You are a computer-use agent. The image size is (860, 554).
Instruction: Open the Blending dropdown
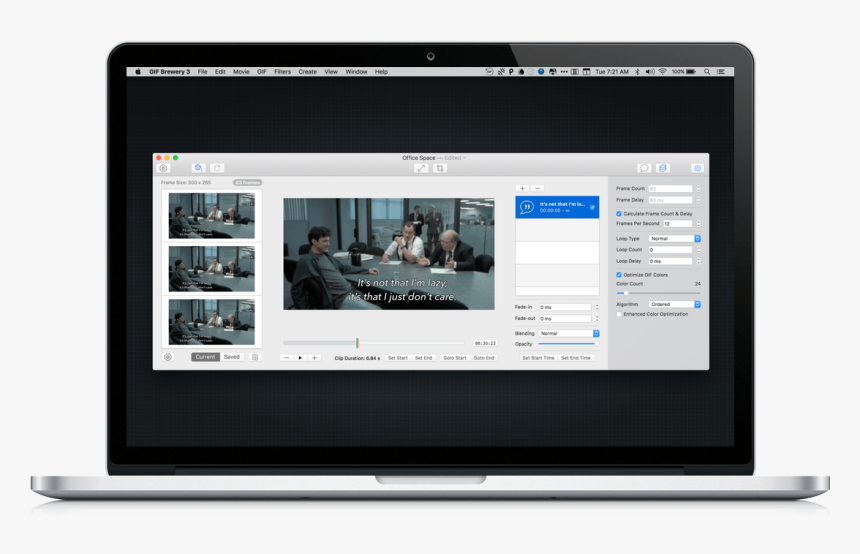pyautogui.click(x=569, y=333)
